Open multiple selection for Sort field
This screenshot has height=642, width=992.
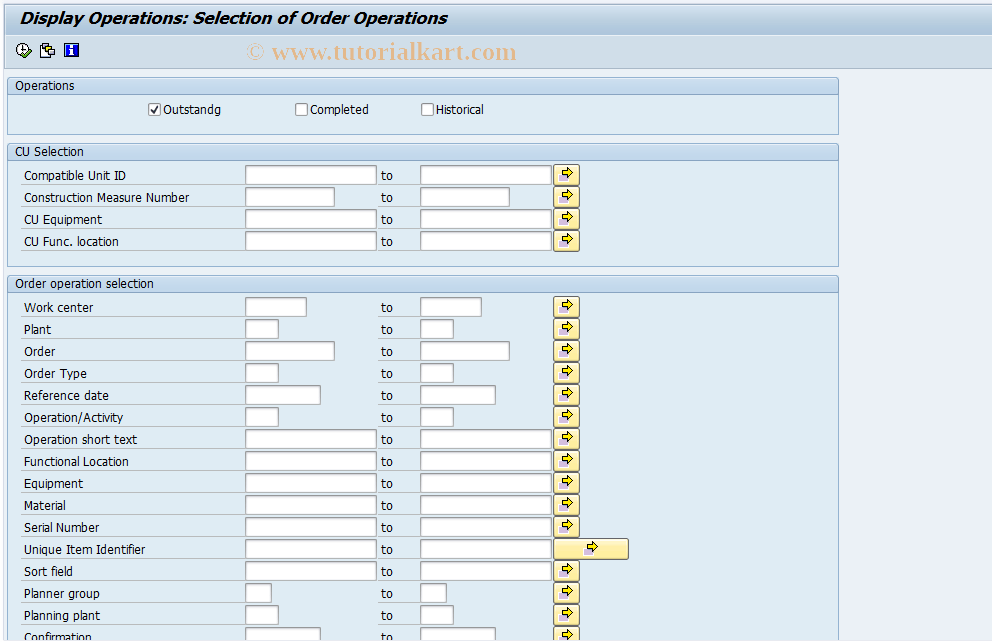coord(566,570)
